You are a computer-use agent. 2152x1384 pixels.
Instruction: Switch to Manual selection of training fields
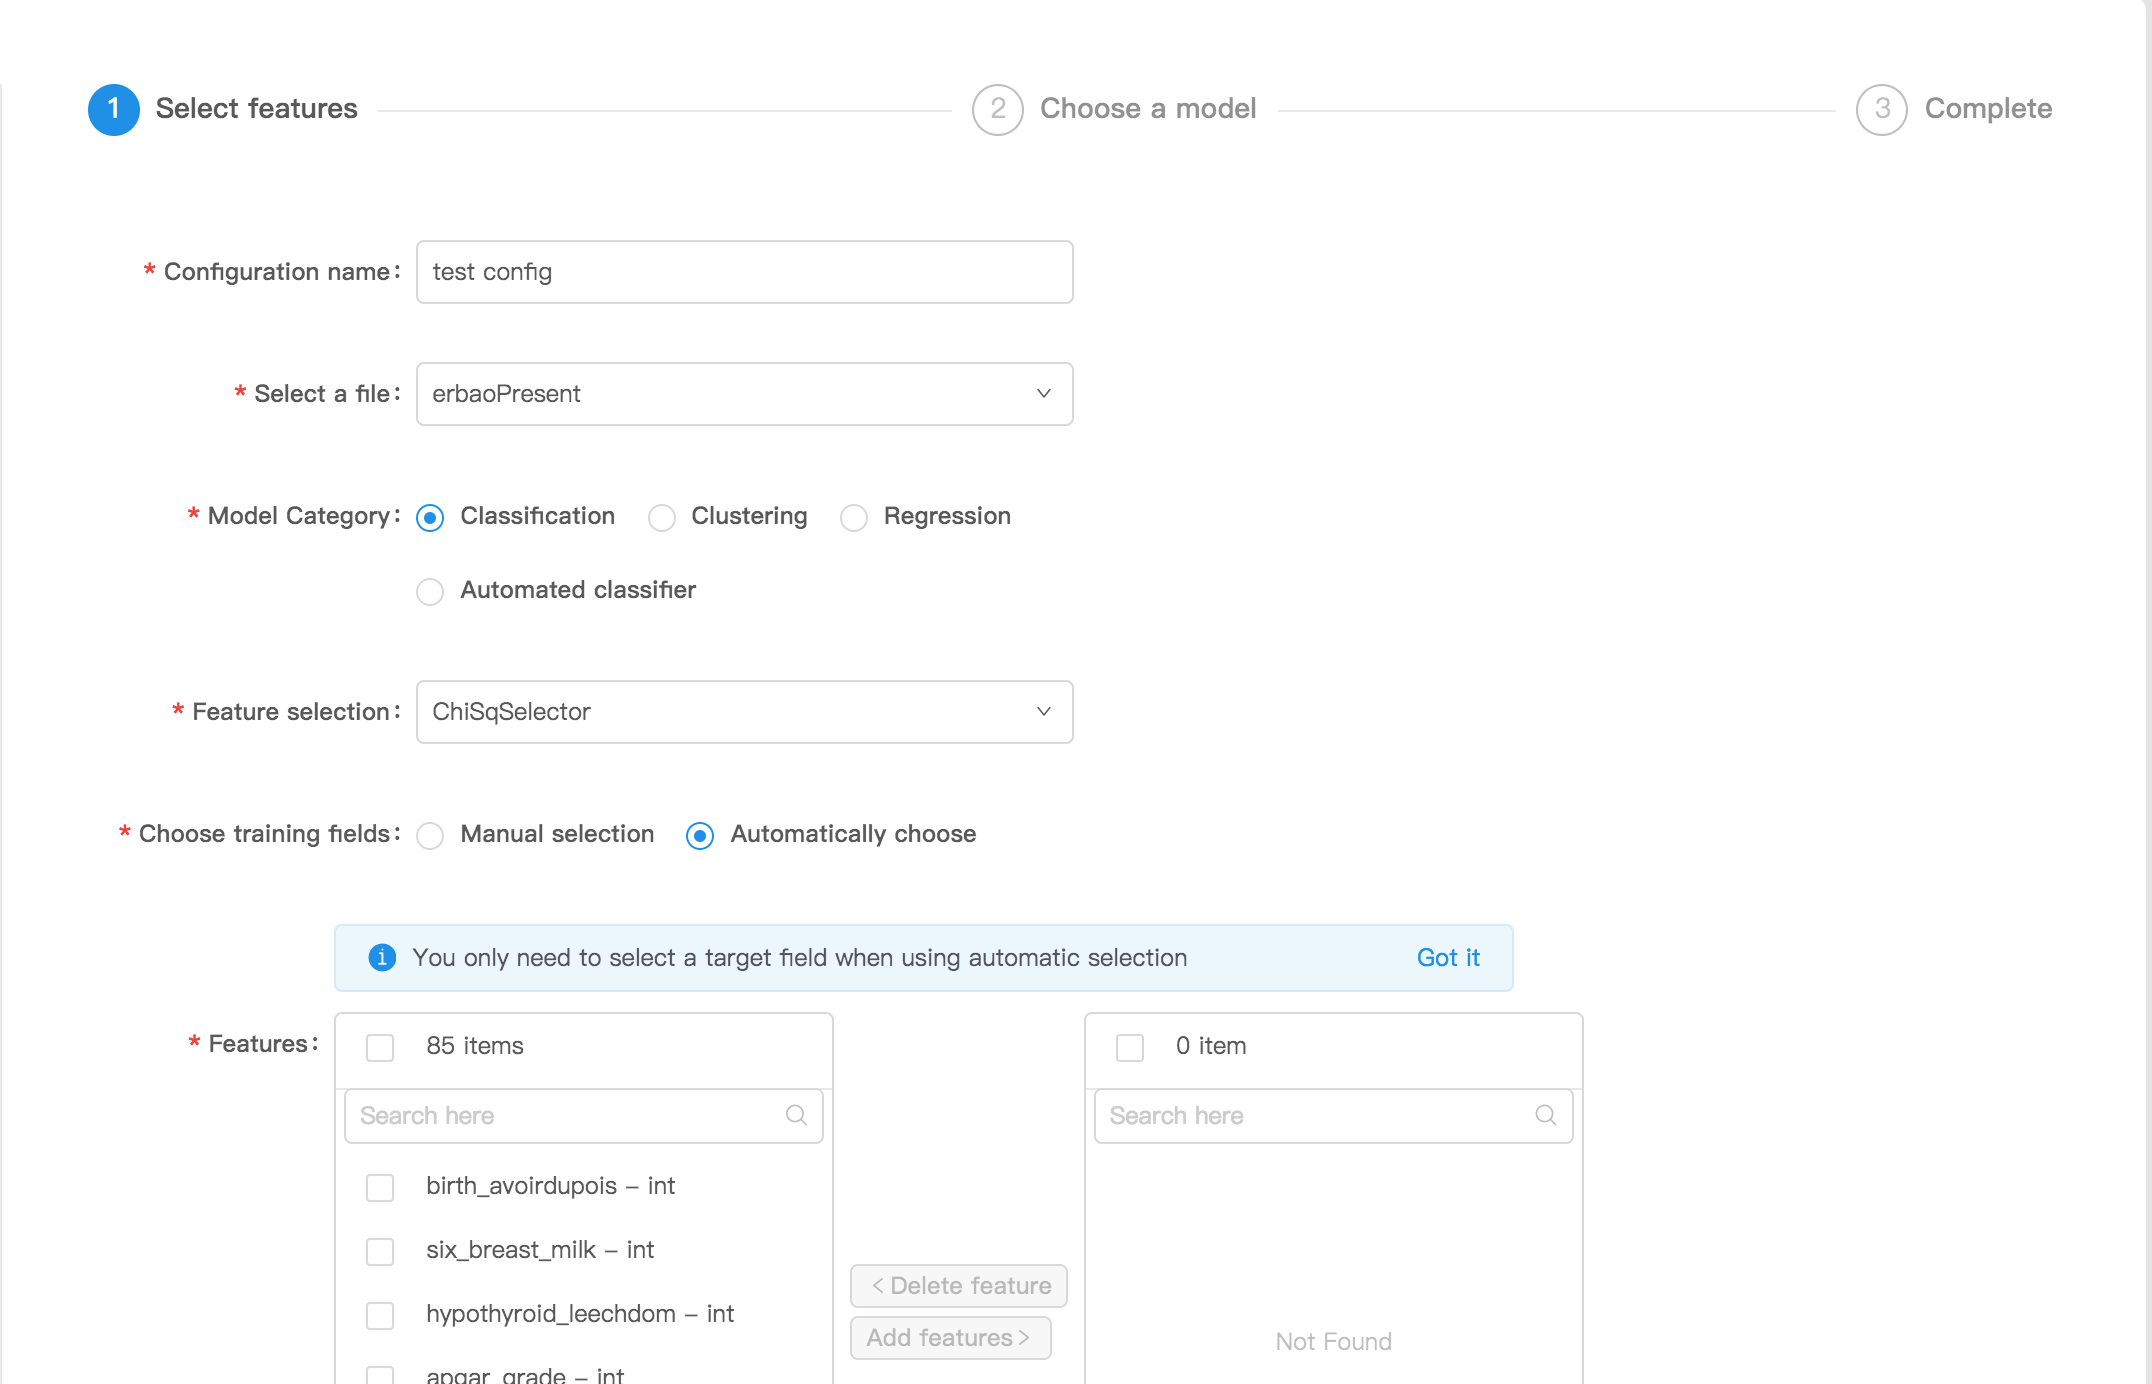pos(430,835)
